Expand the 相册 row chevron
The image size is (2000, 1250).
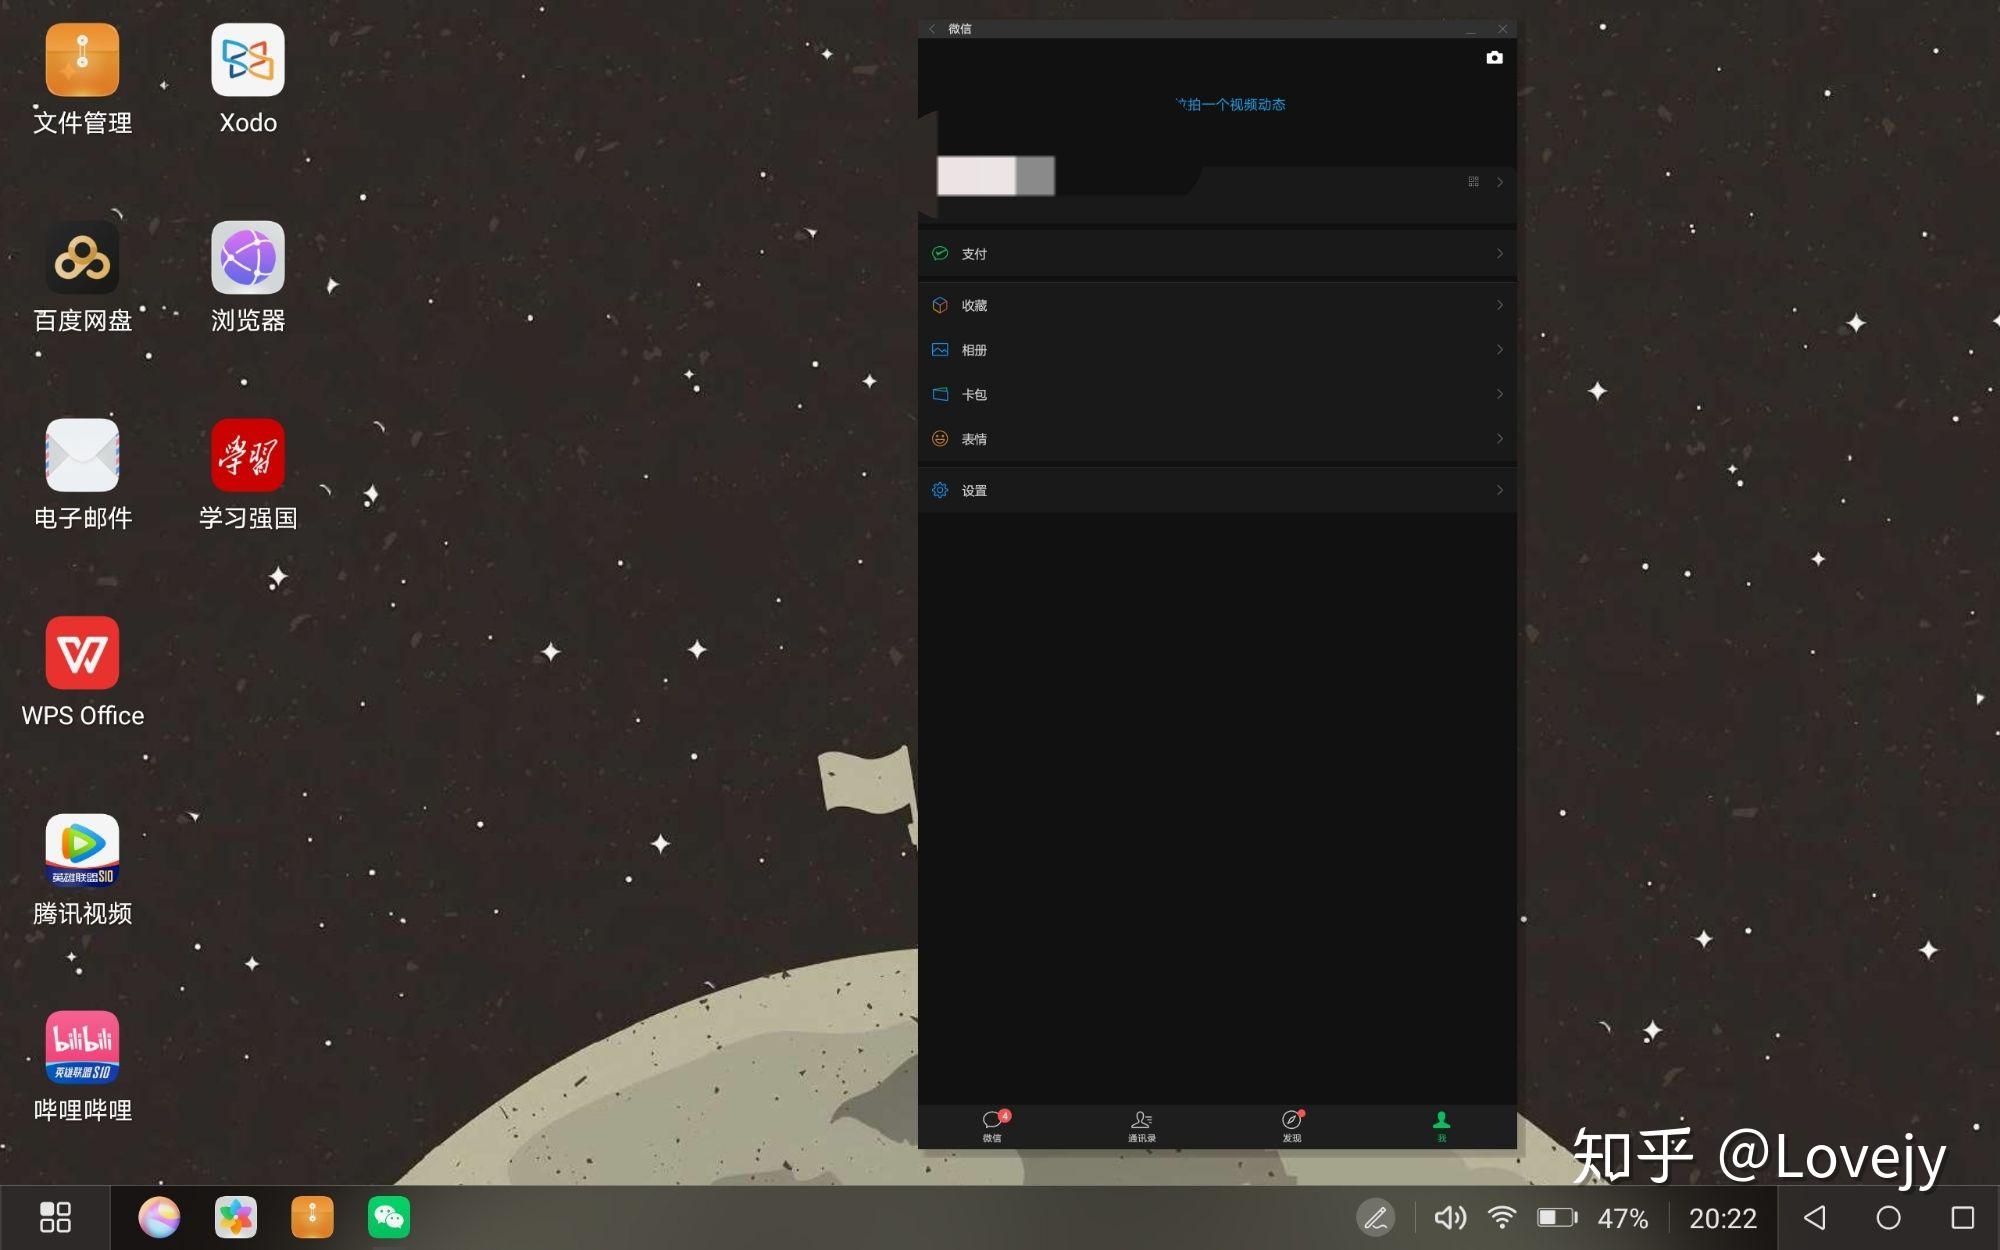click(1499, 350)
